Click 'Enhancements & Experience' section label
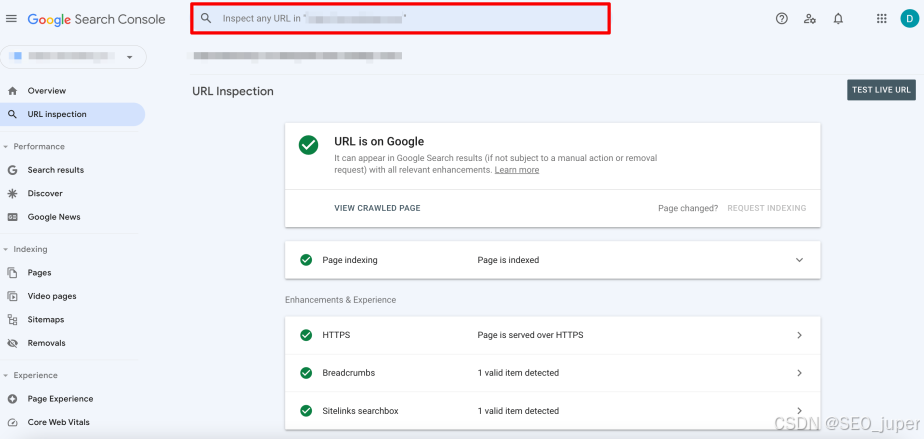This screenshot has height=439, width=924. click(341, 300)
